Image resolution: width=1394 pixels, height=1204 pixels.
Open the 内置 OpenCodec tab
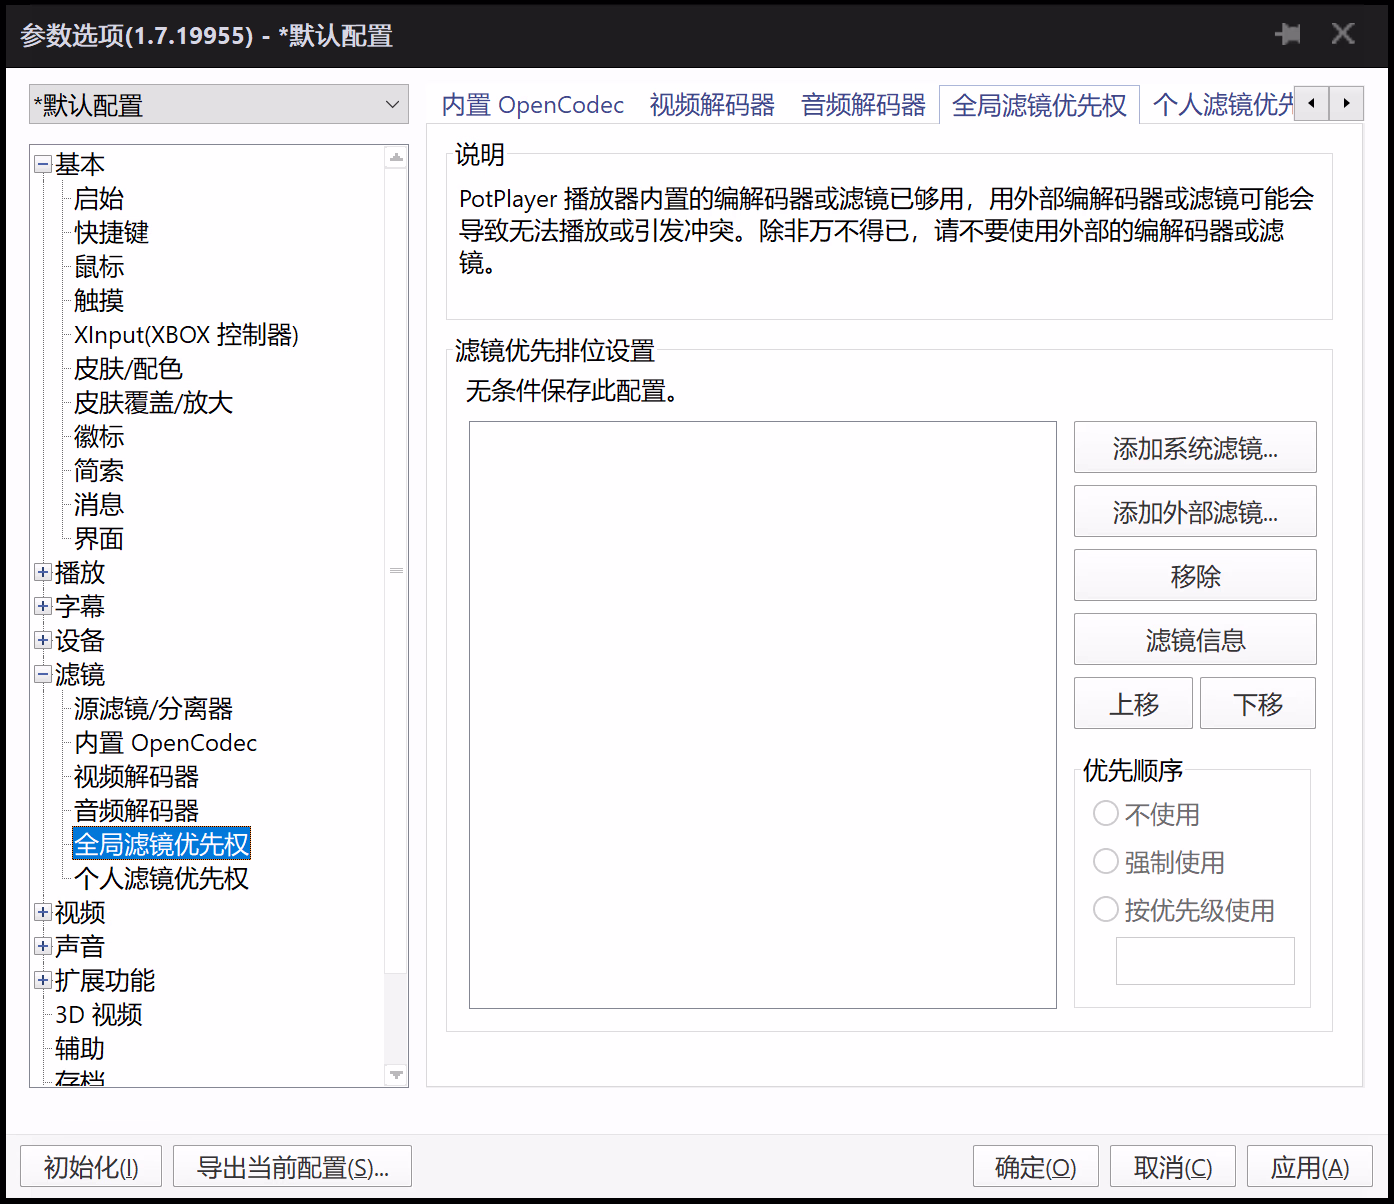532,105
